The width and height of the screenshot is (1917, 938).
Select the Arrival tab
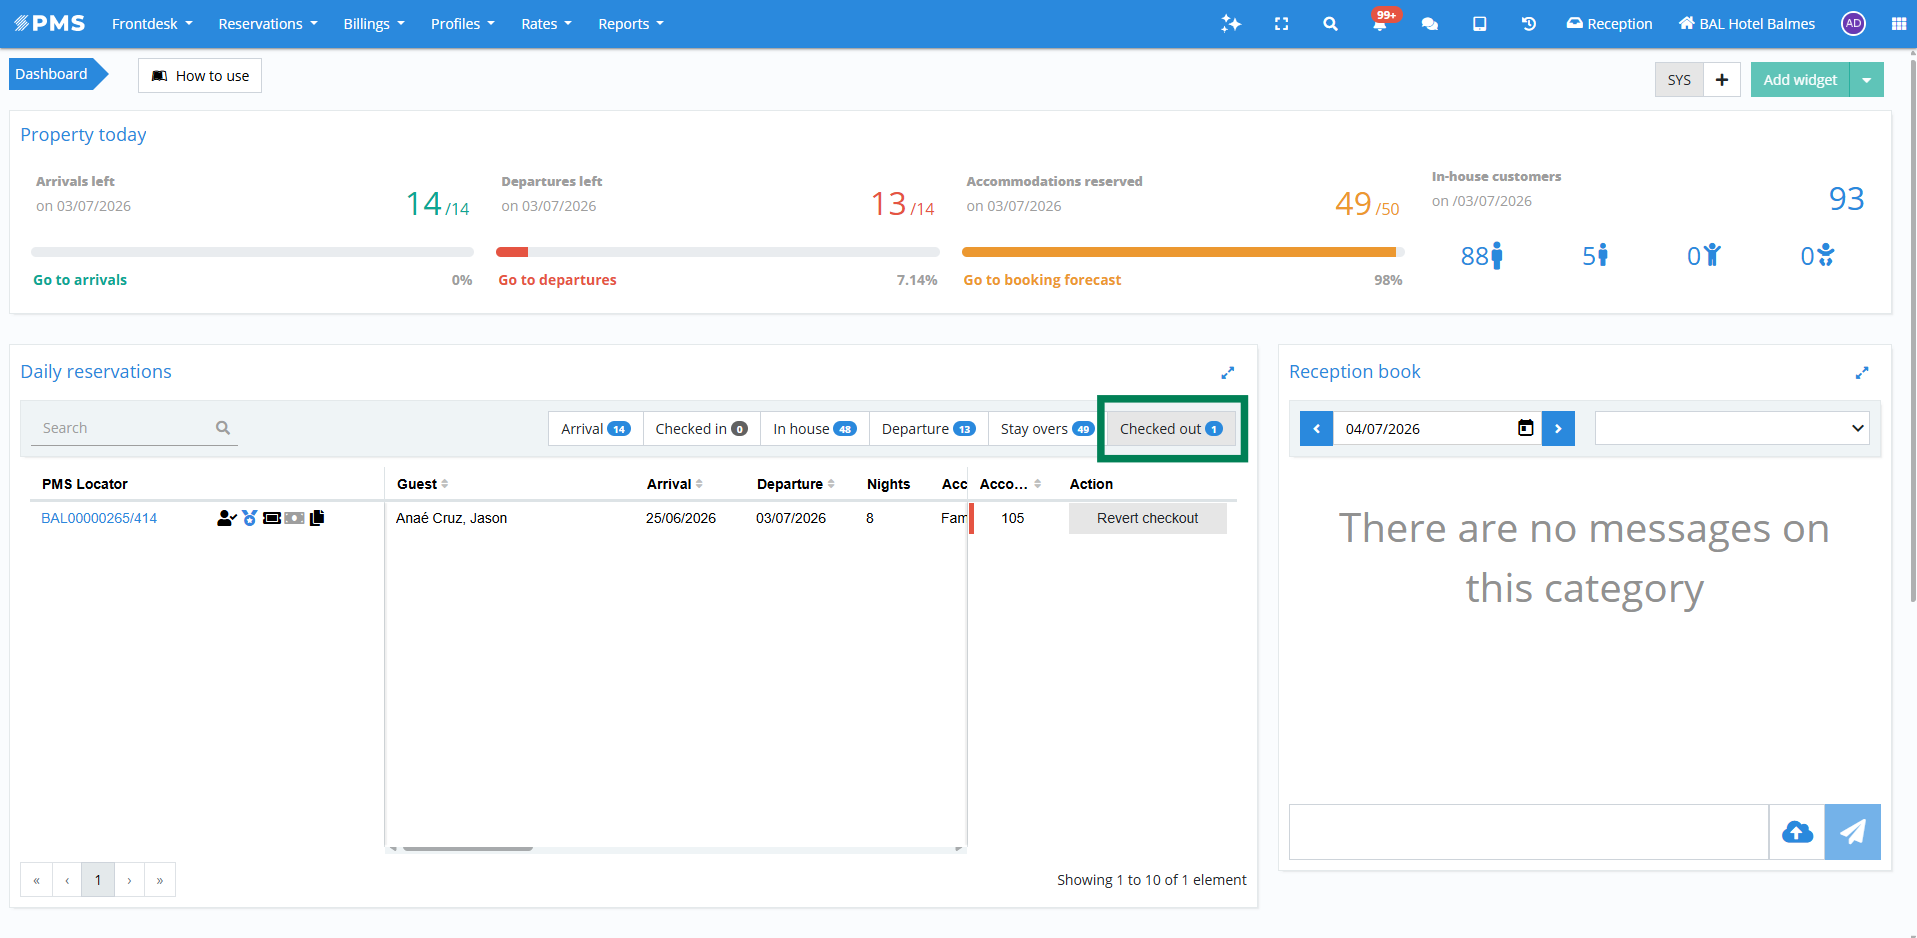(x=596, y=429)
